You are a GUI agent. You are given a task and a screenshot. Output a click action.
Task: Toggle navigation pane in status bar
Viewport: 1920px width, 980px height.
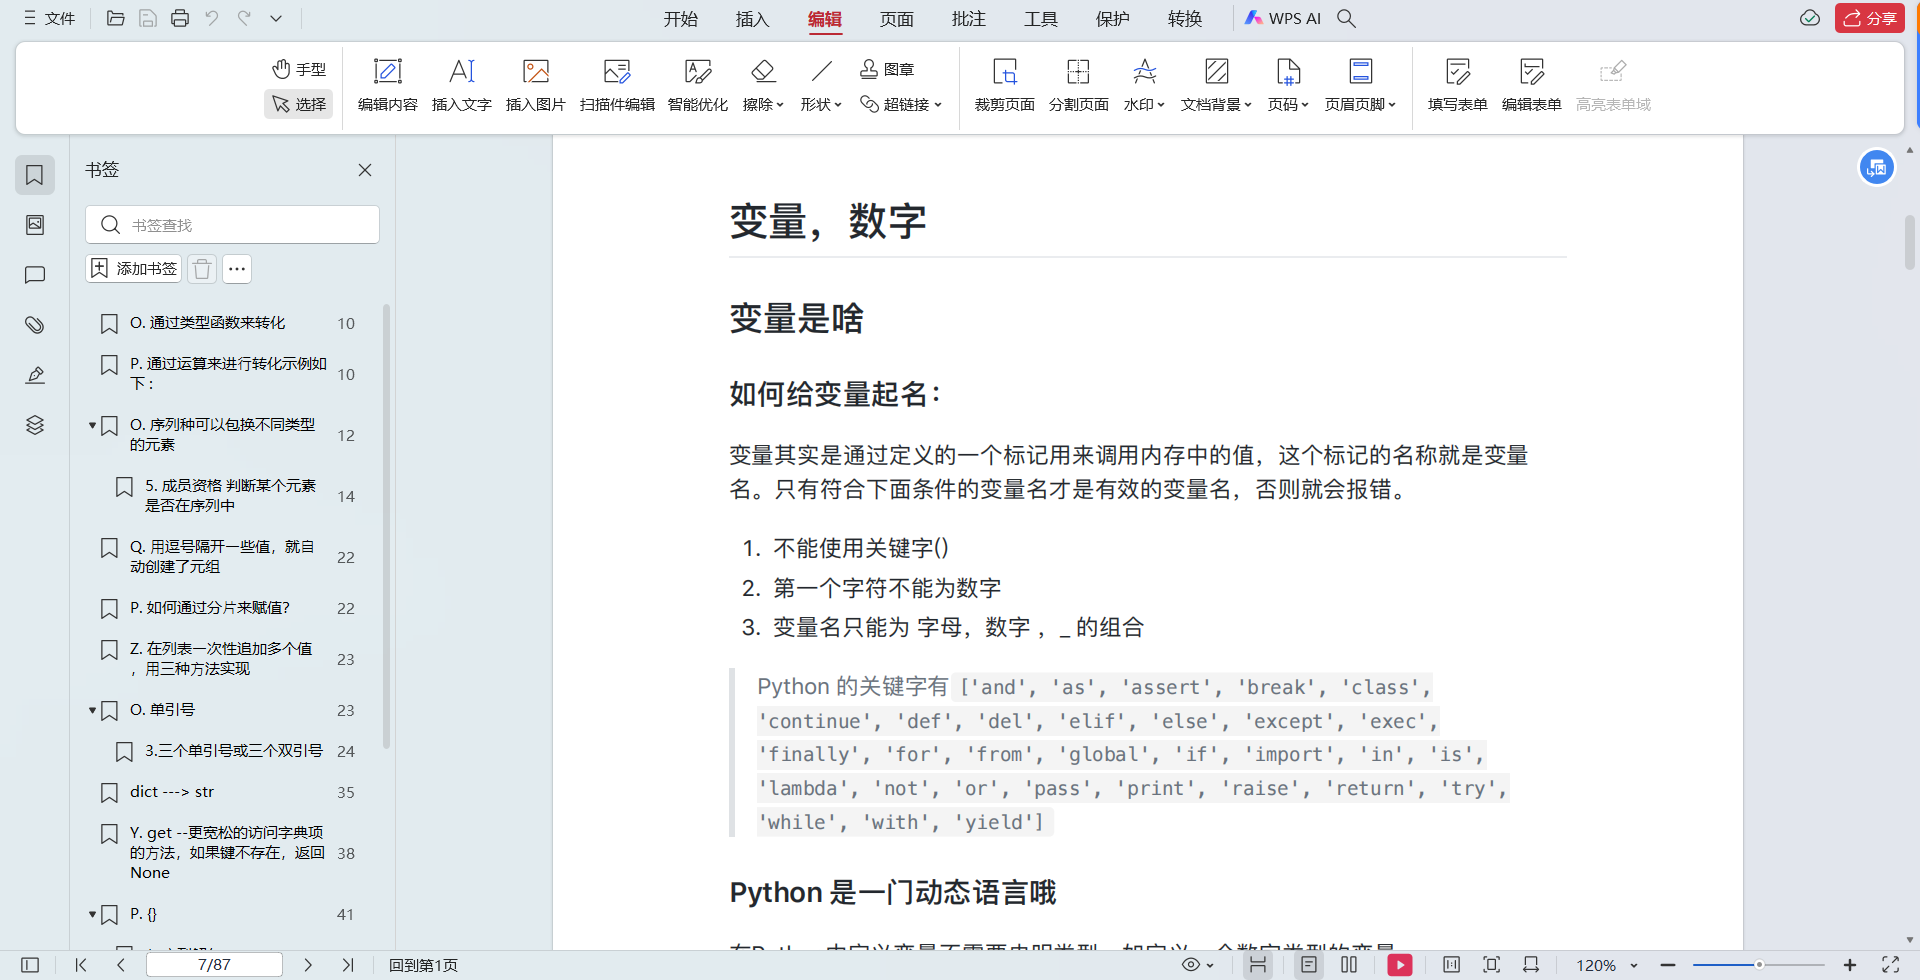[x=30, y=965]
